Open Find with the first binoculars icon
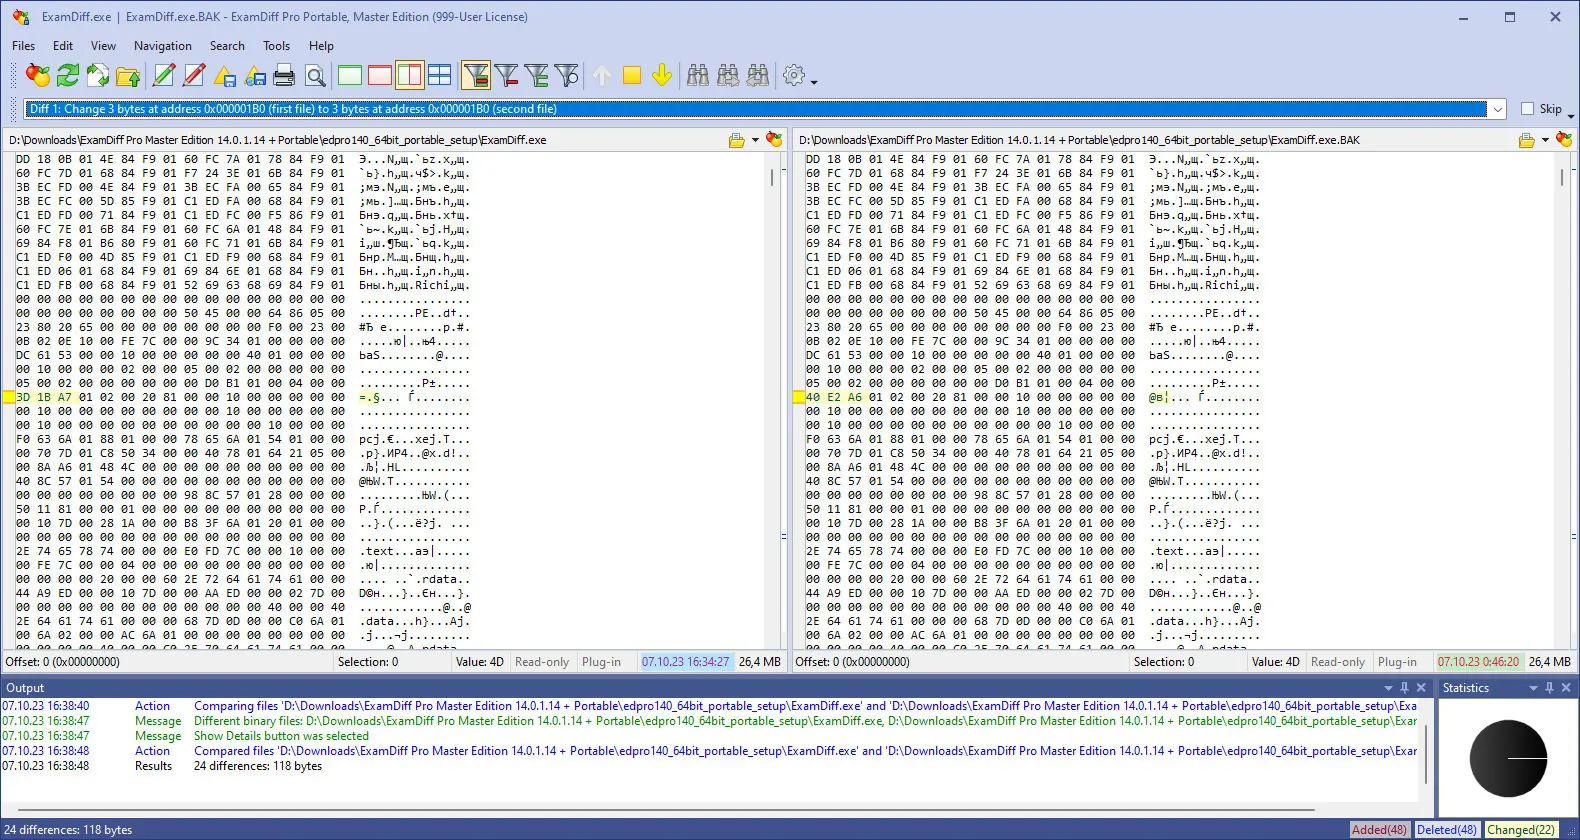The height and width of the screenshot is (840, 1580). tap(698, 75)
